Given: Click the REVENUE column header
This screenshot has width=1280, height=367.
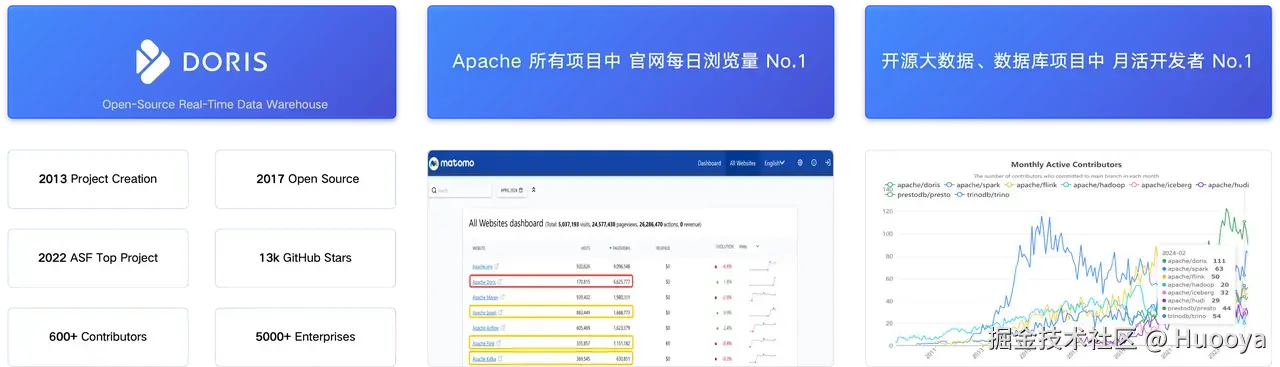Looking at the screenshot, I should click(662, 247).
